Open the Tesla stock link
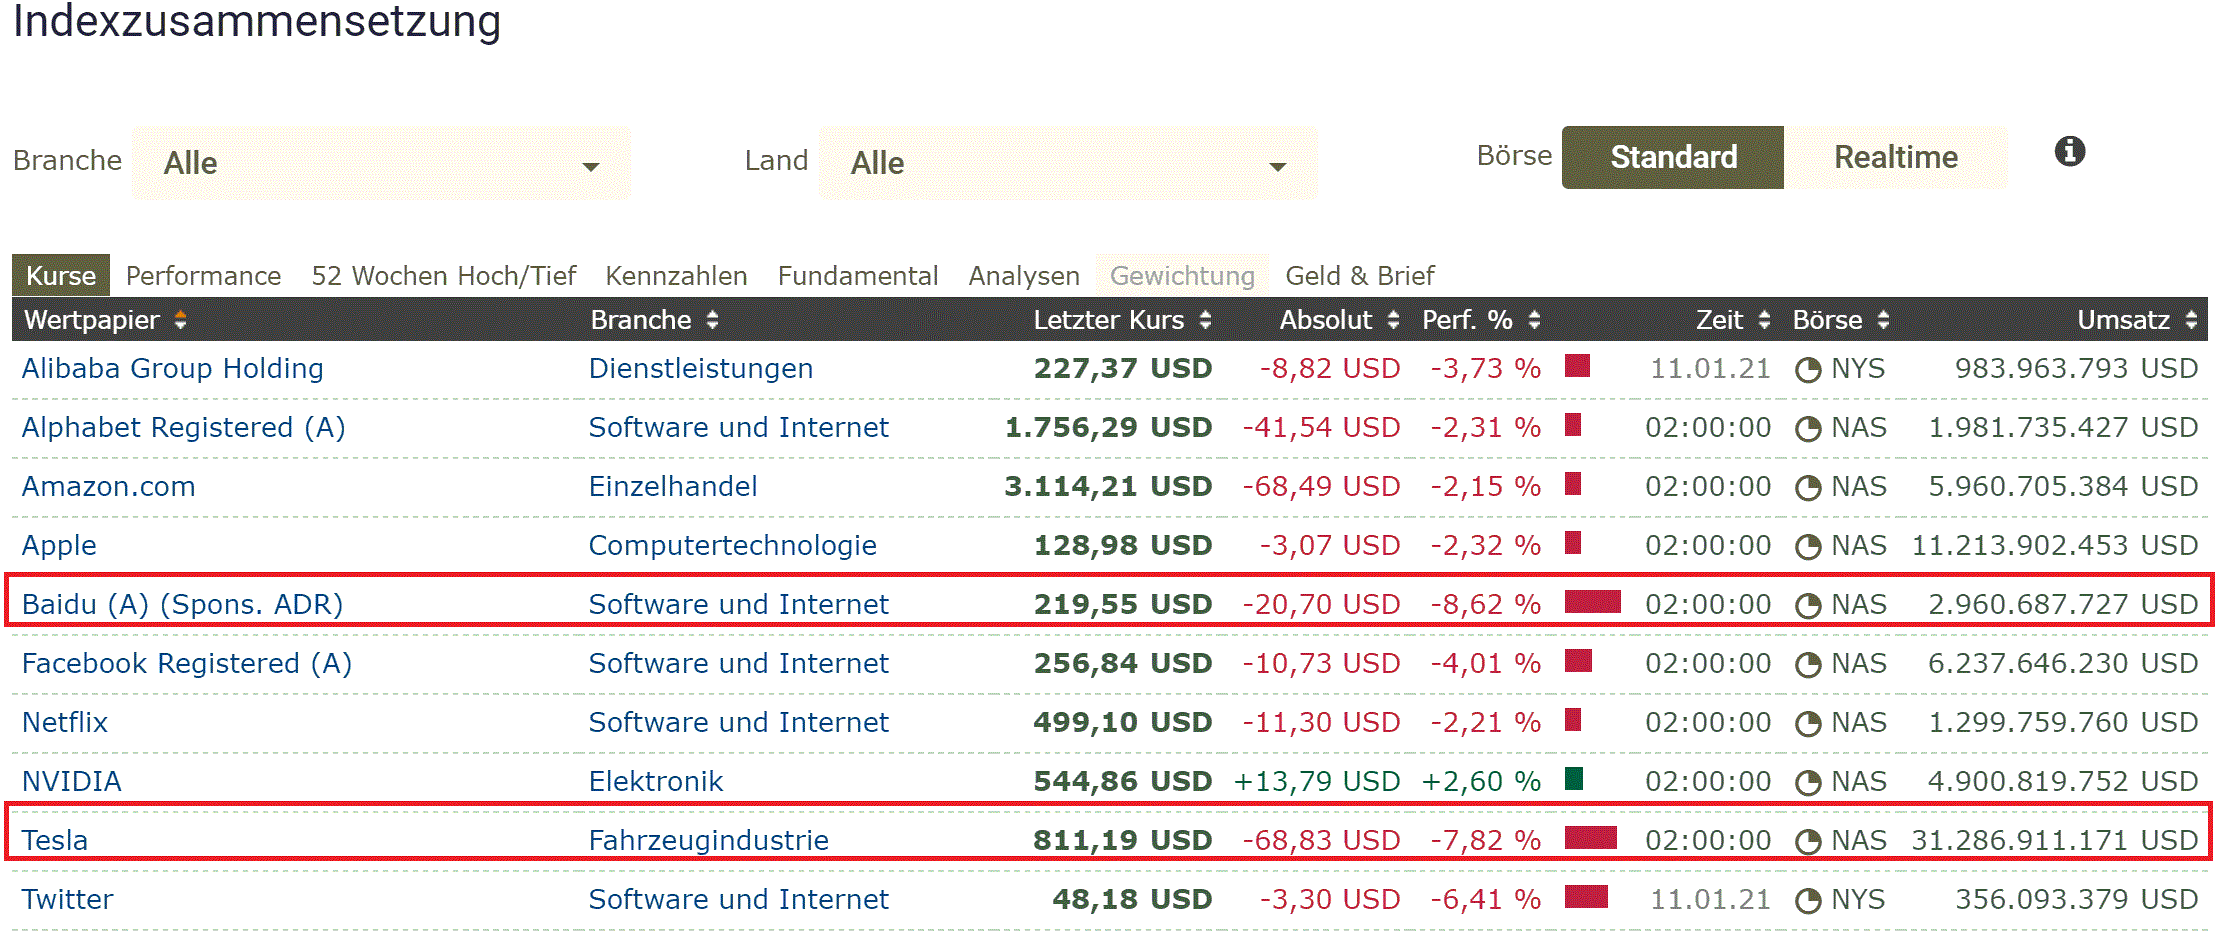Viewport: 2229px width, 939px height. pos(55,840)
